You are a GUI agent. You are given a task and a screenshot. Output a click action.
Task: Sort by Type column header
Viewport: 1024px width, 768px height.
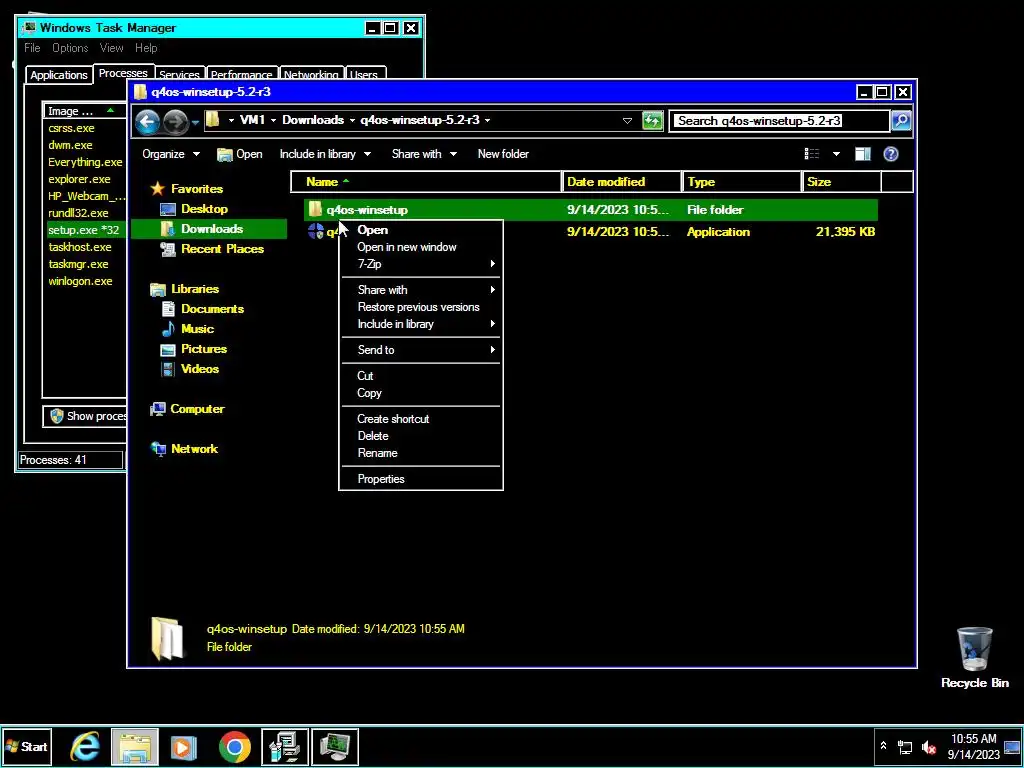click(742, 182)
